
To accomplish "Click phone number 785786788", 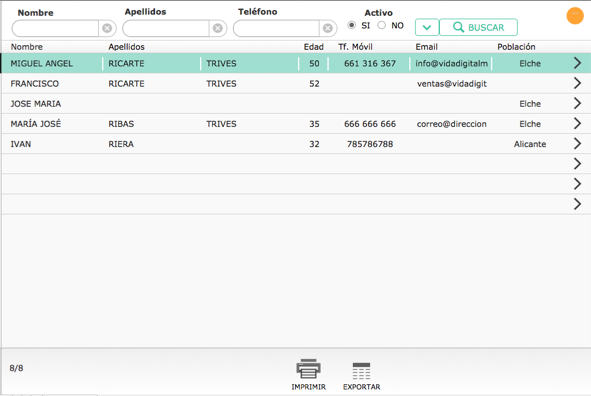I will (x=370, y=144).
